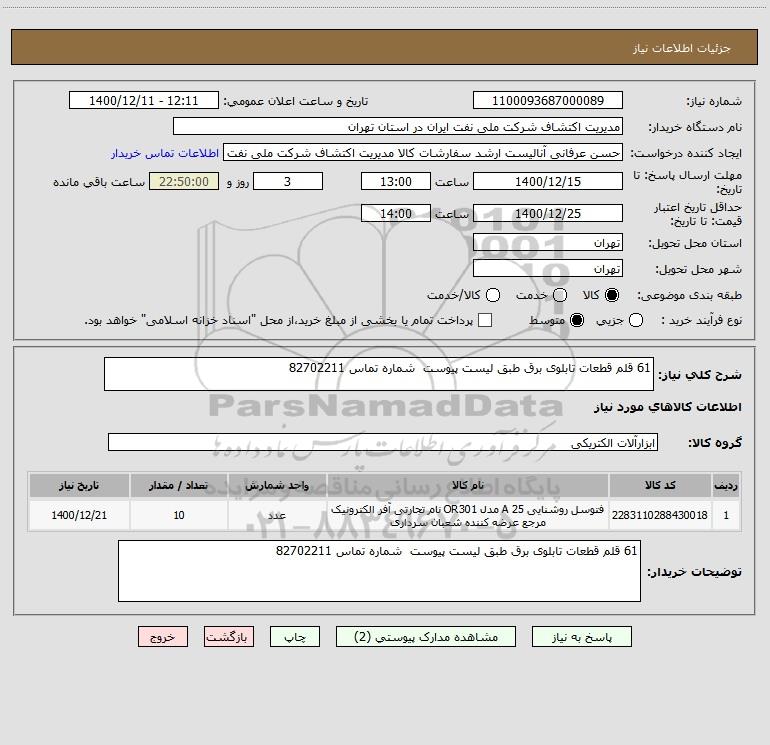Click the row number 1 cell
The width and height of the screenshot is (770, 745).
(x=726, y=515)
